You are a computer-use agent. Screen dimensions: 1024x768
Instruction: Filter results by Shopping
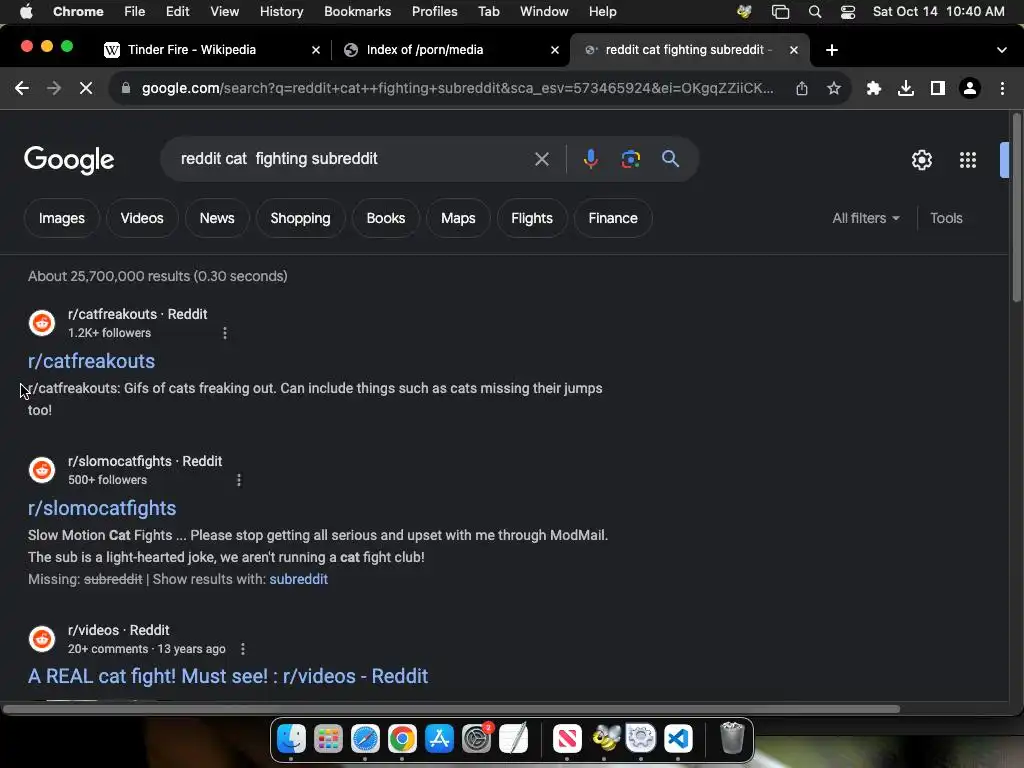300,218
